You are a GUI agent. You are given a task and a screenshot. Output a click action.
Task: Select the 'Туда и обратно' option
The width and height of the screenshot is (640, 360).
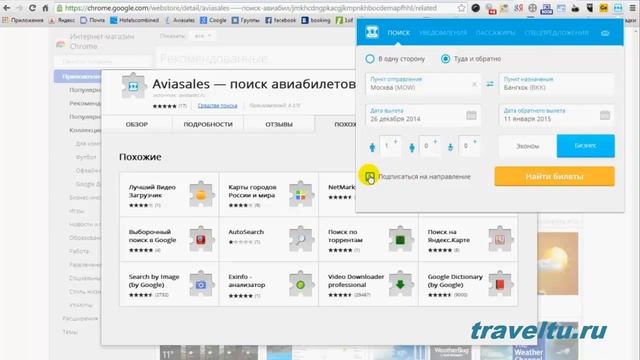(x=445, y=59)
